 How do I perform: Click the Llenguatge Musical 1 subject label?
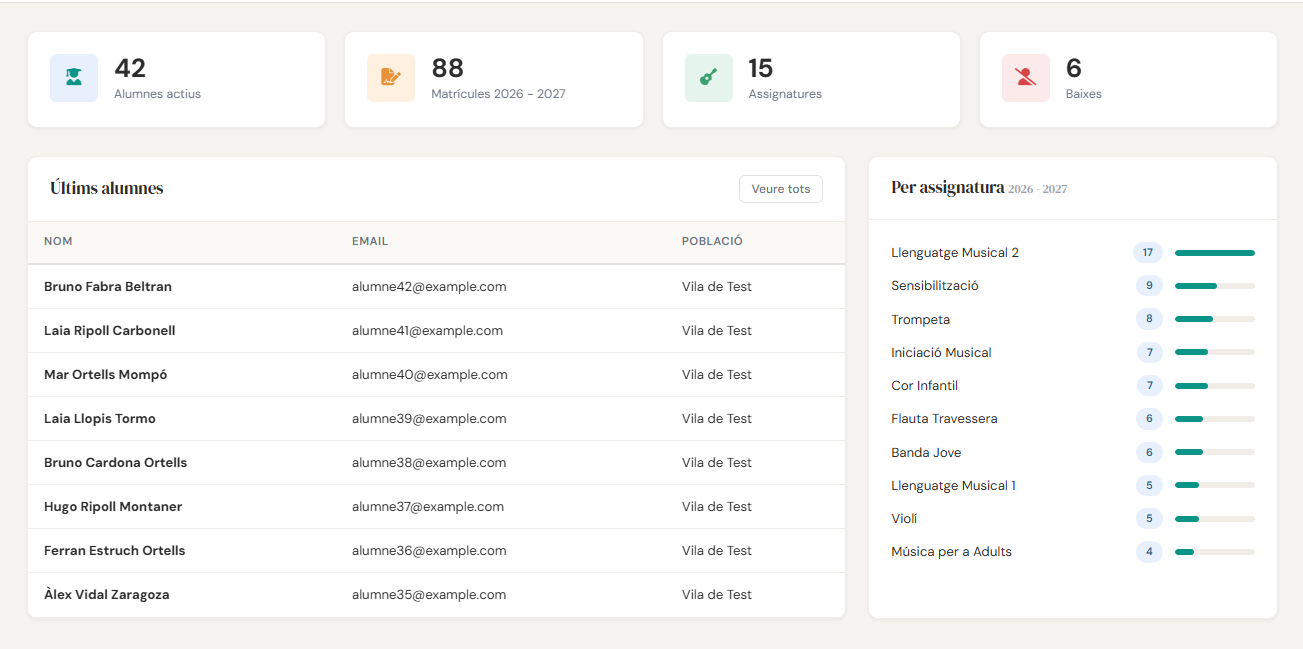[x=953, y=486]
